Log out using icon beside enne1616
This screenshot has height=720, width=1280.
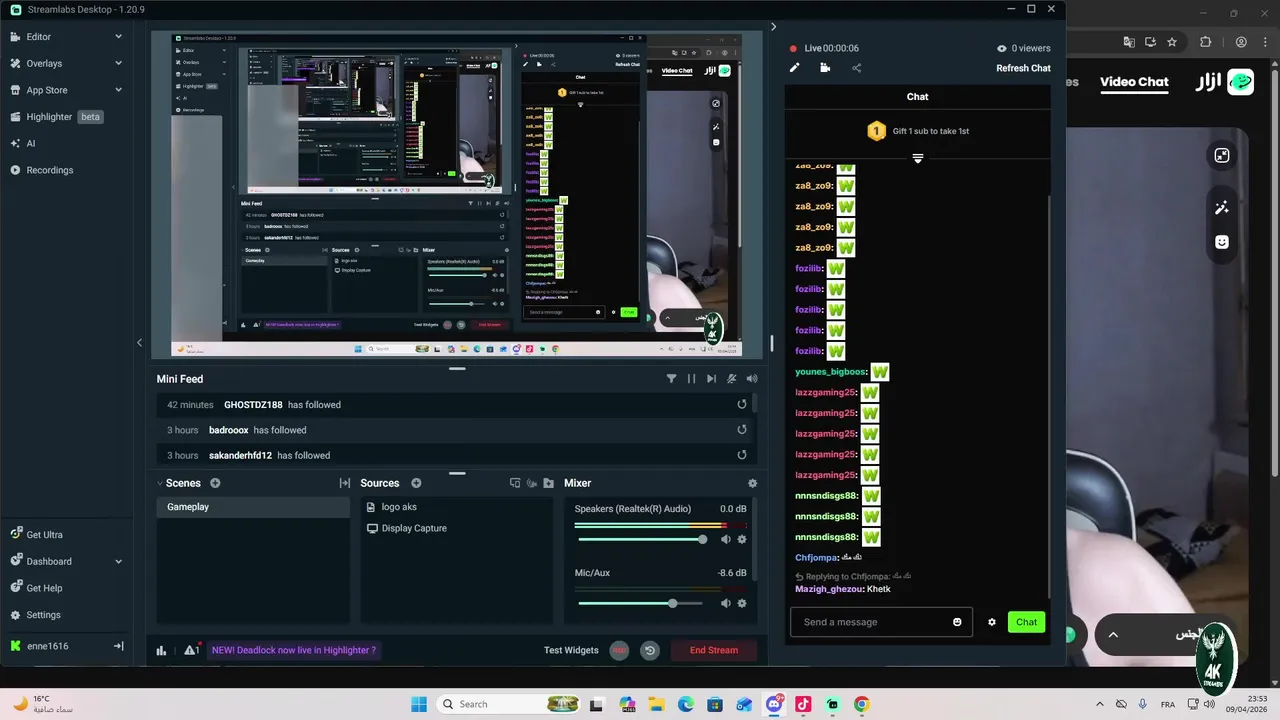tap(118, 646)
